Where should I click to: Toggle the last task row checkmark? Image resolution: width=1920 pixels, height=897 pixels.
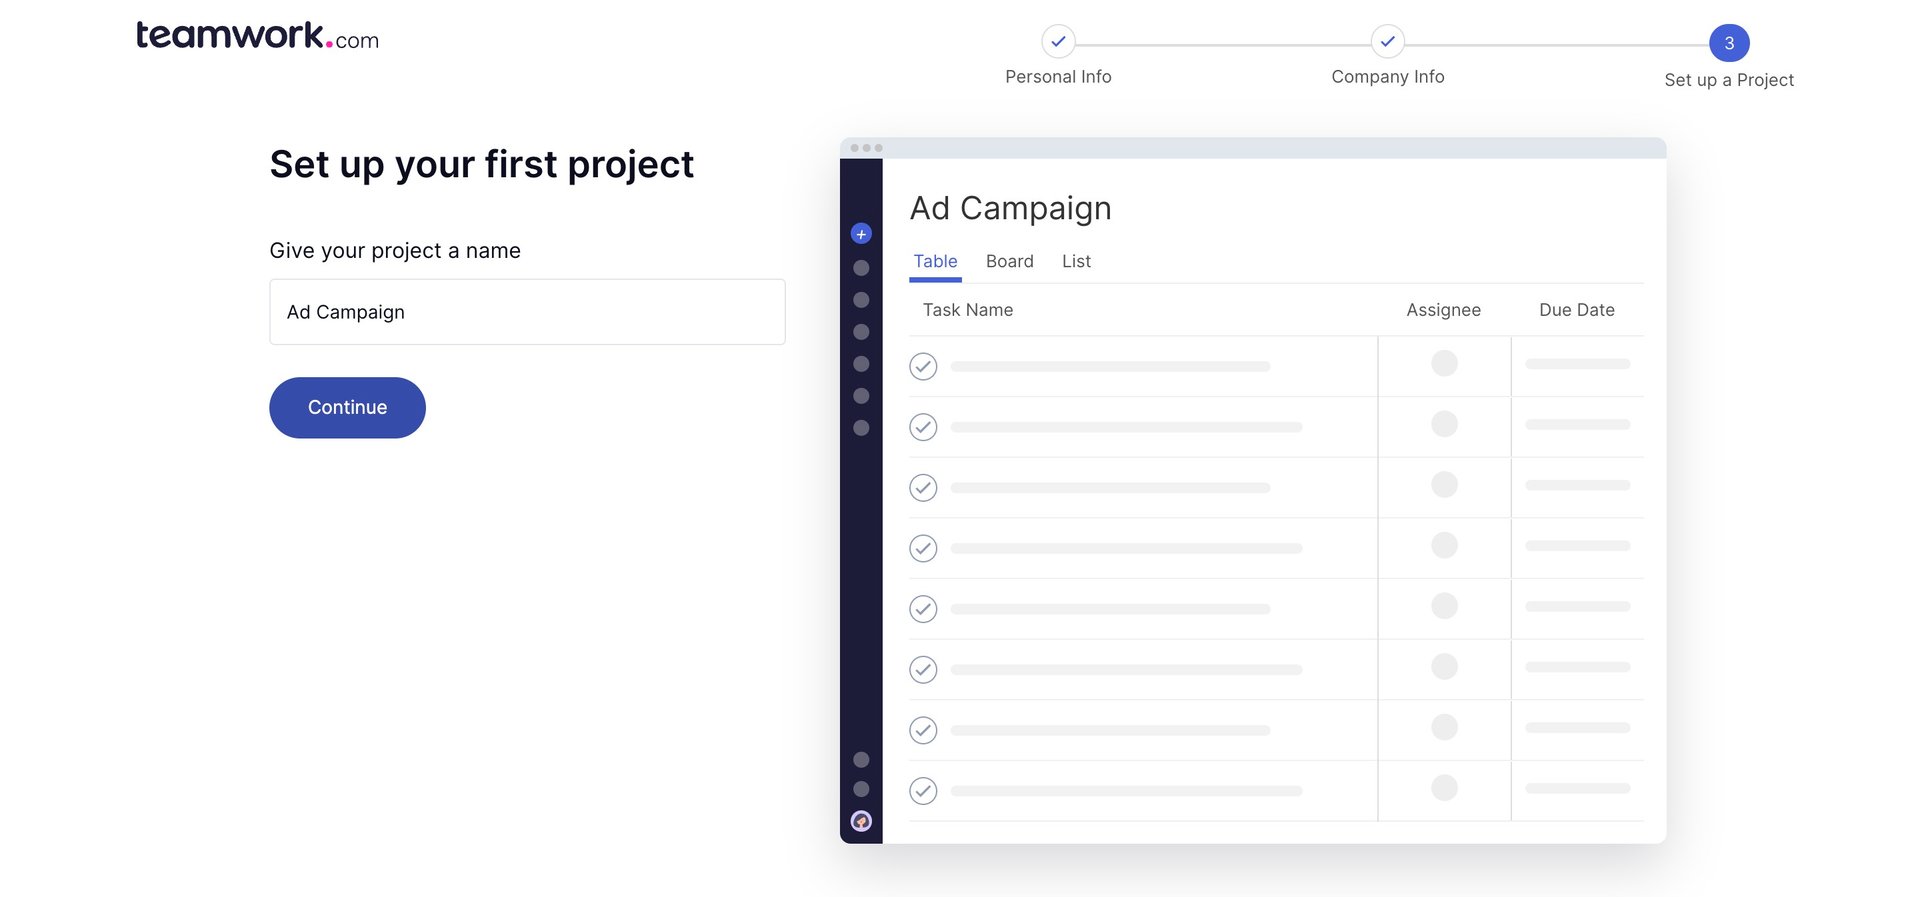[x=923, y=791]
